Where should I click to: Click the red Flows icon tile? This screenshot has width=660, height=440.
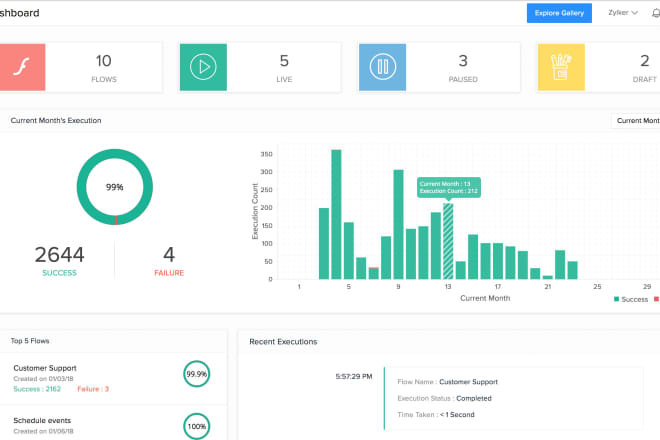(x=22, y=67)
